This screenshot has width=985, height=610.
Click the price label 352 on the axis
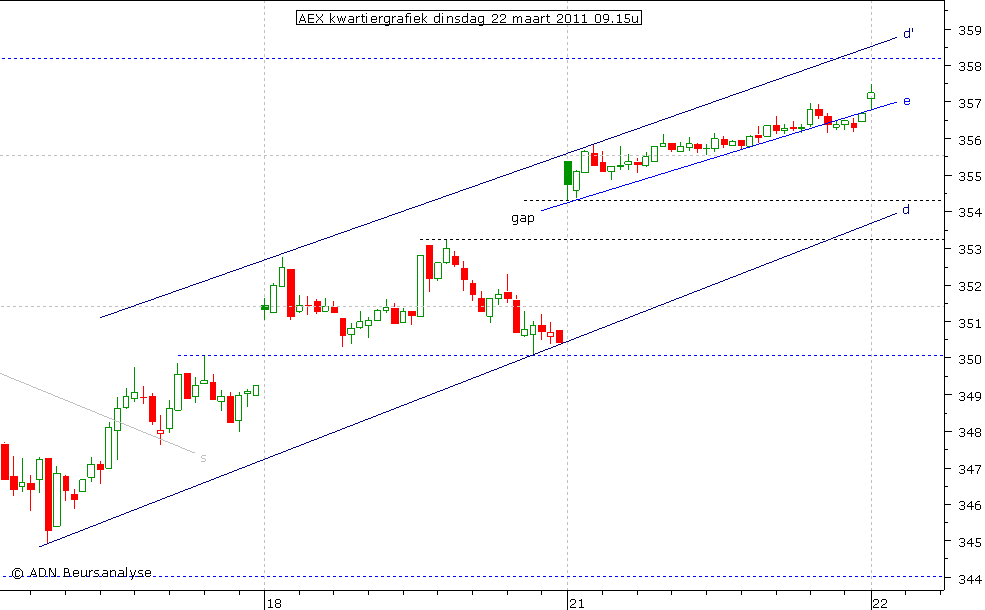[x=969, y=286]
